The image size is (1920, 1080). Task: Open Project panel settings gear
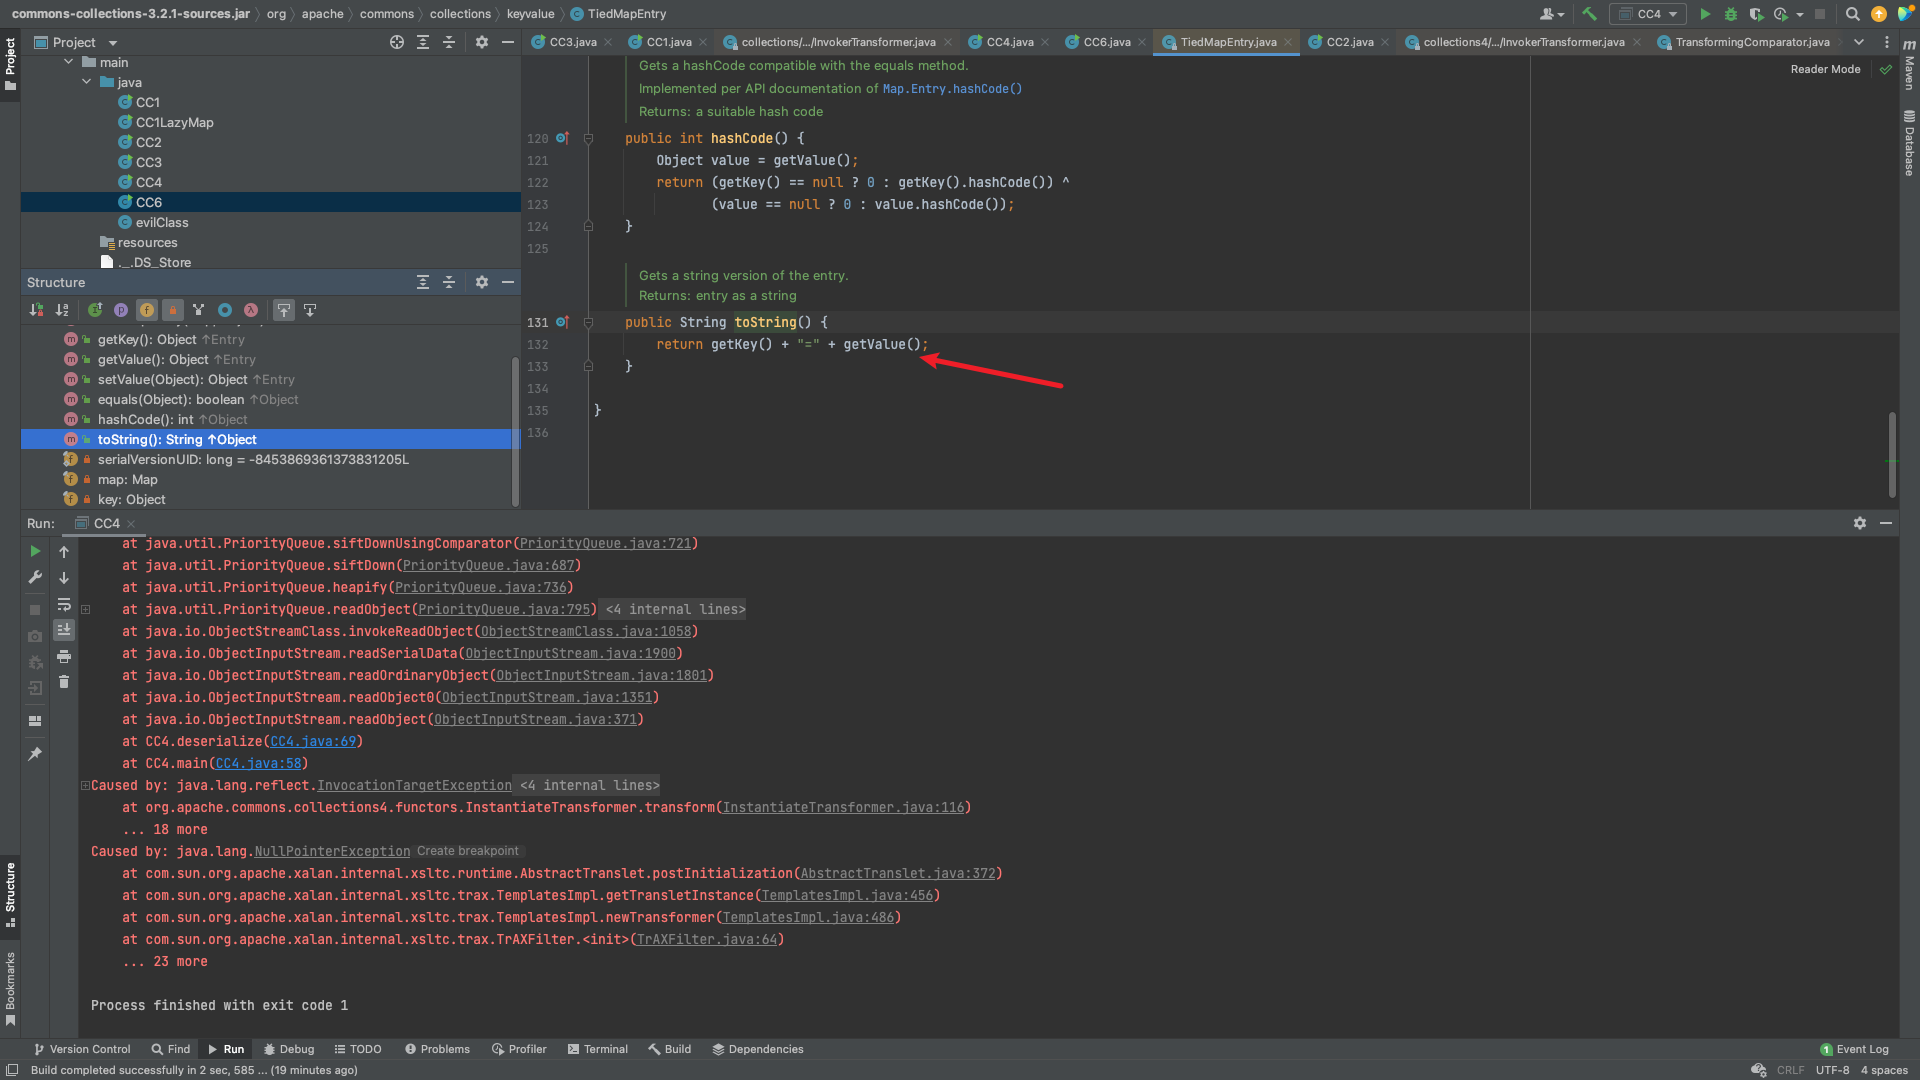[482, 42]
